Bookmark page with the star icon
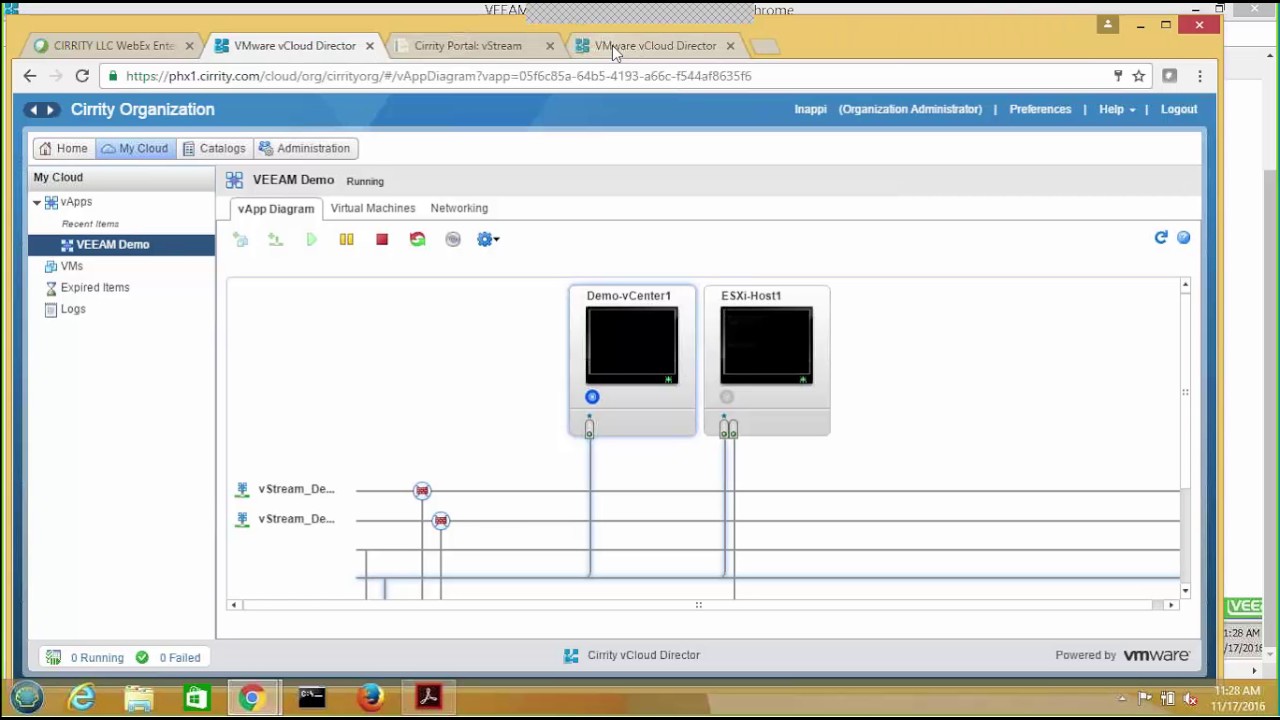 (x=1138, y=76)
